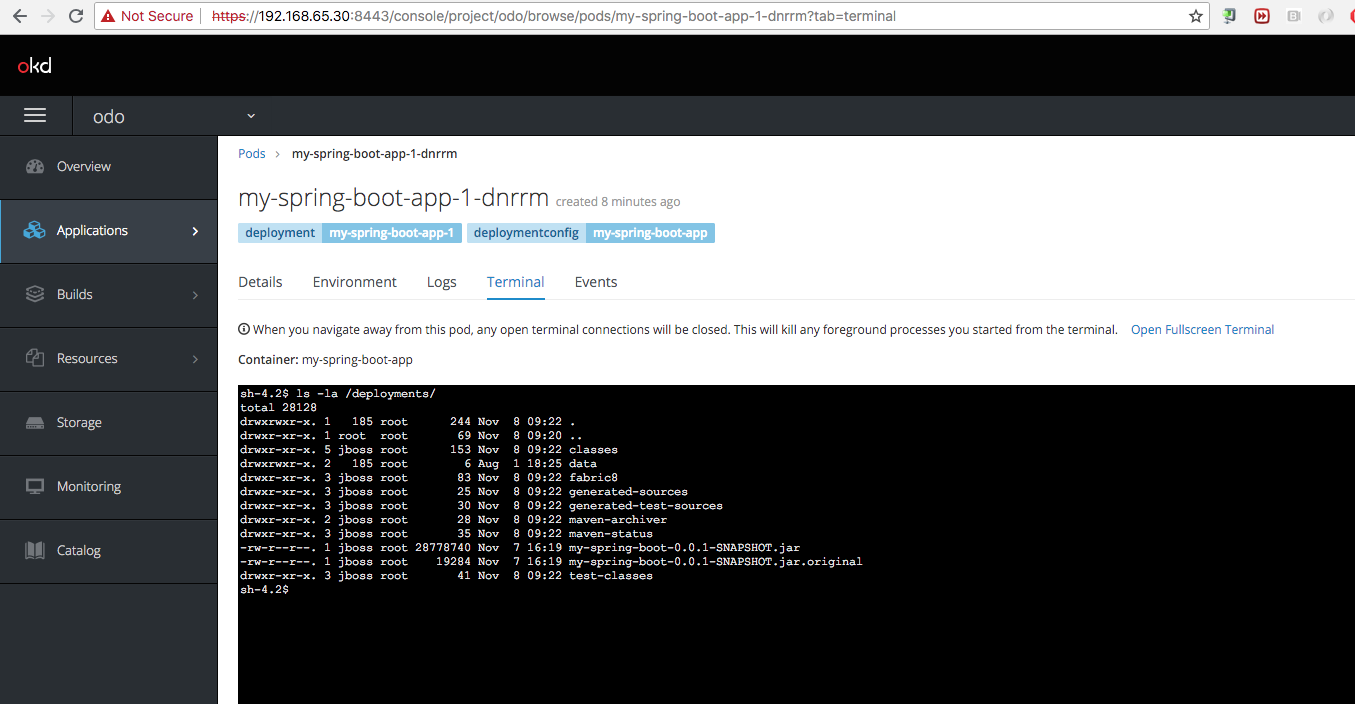Click the Applications cubes icon

click(x=35, y=231)
